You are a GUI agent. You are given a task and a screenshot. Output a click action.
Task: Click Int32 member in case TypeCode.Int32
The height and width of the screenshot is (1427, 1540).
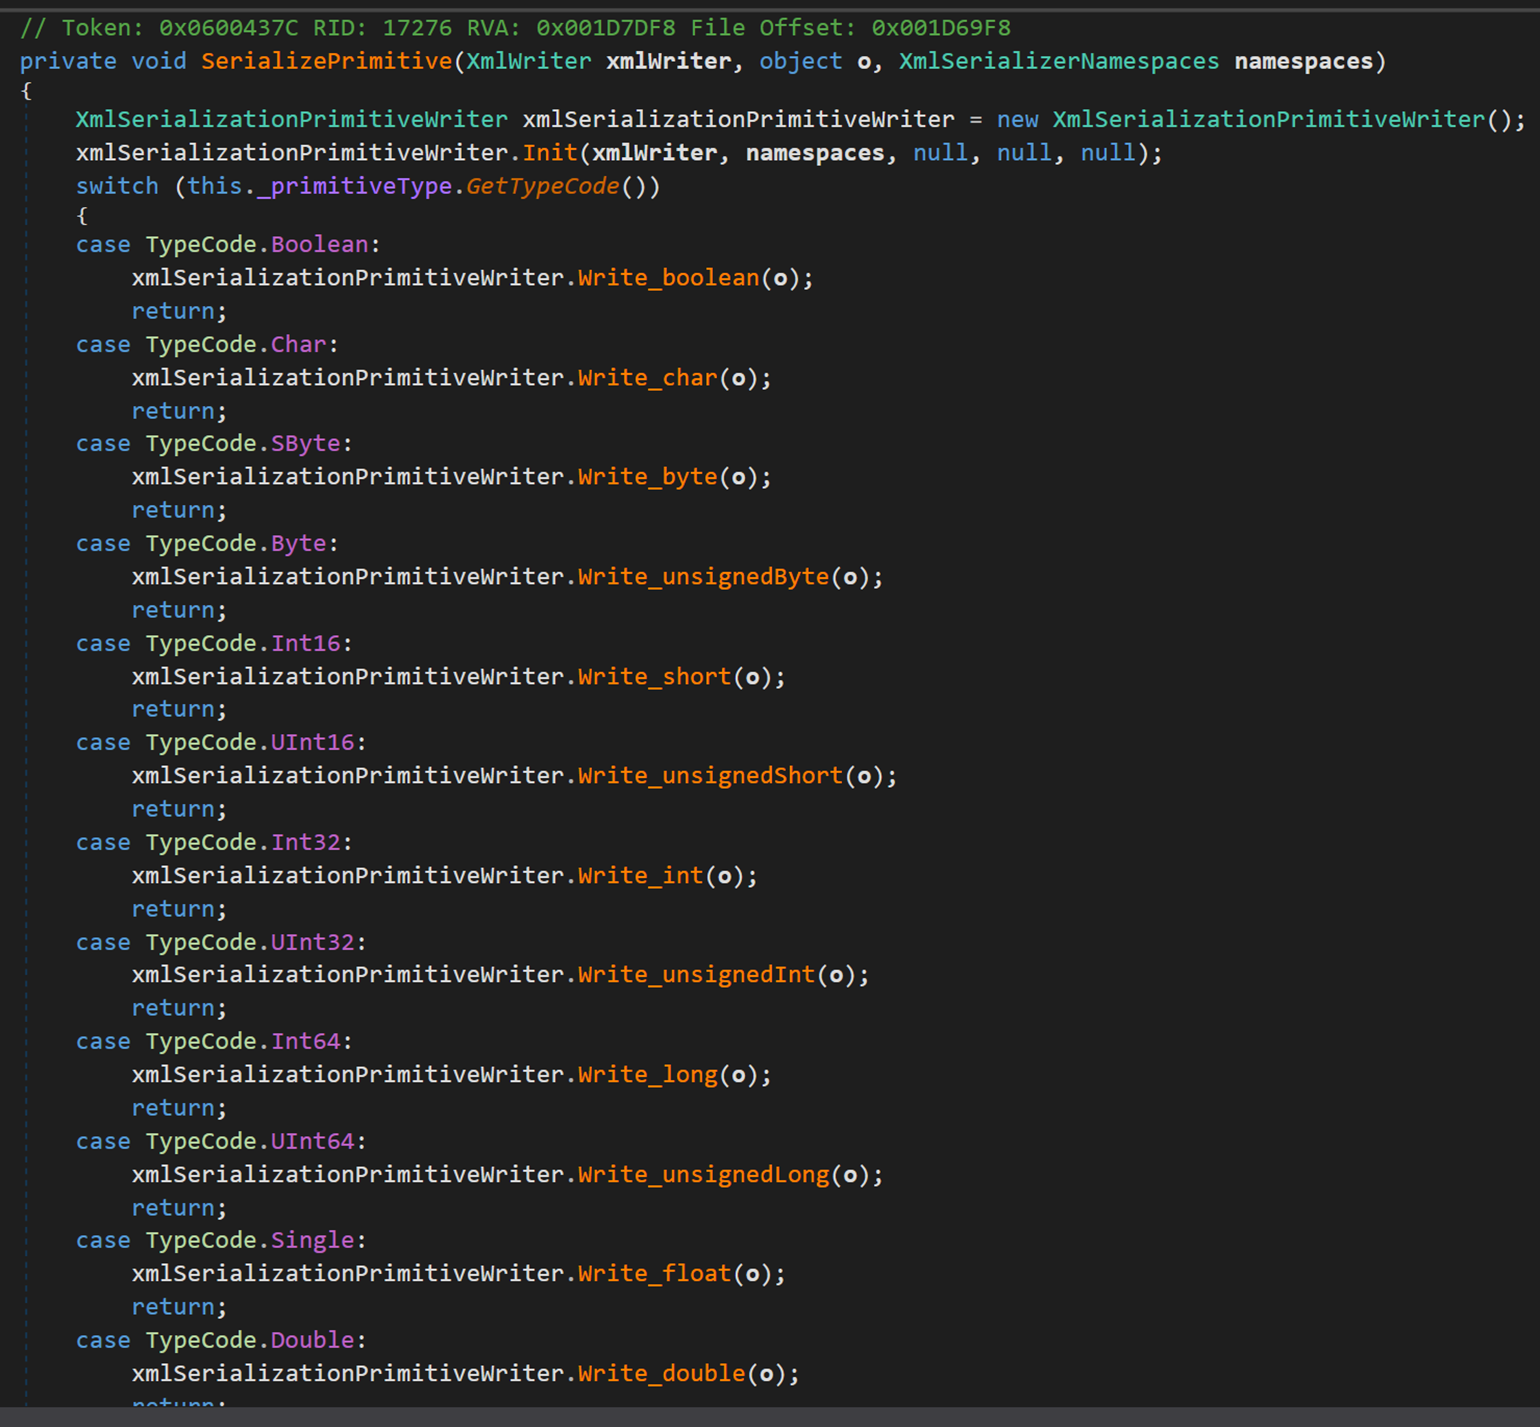coord(306,843)
